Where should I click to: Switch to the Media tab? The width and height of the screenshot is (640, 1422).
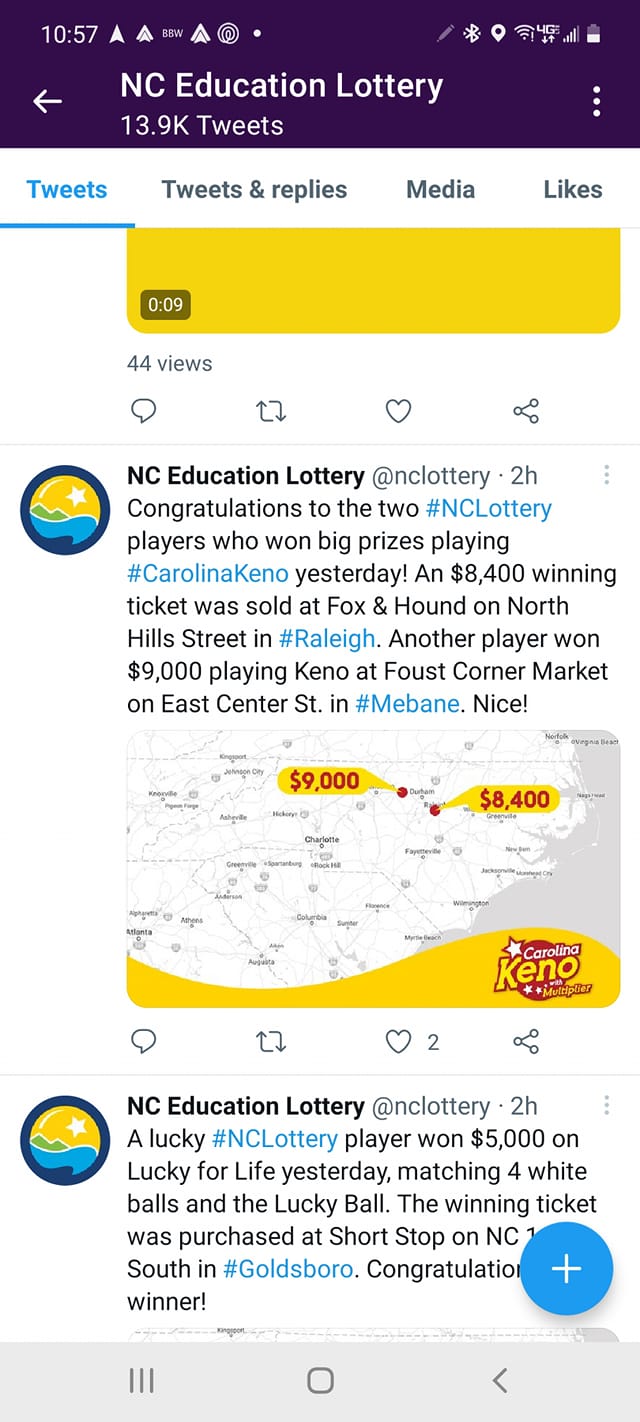[440, 189]
